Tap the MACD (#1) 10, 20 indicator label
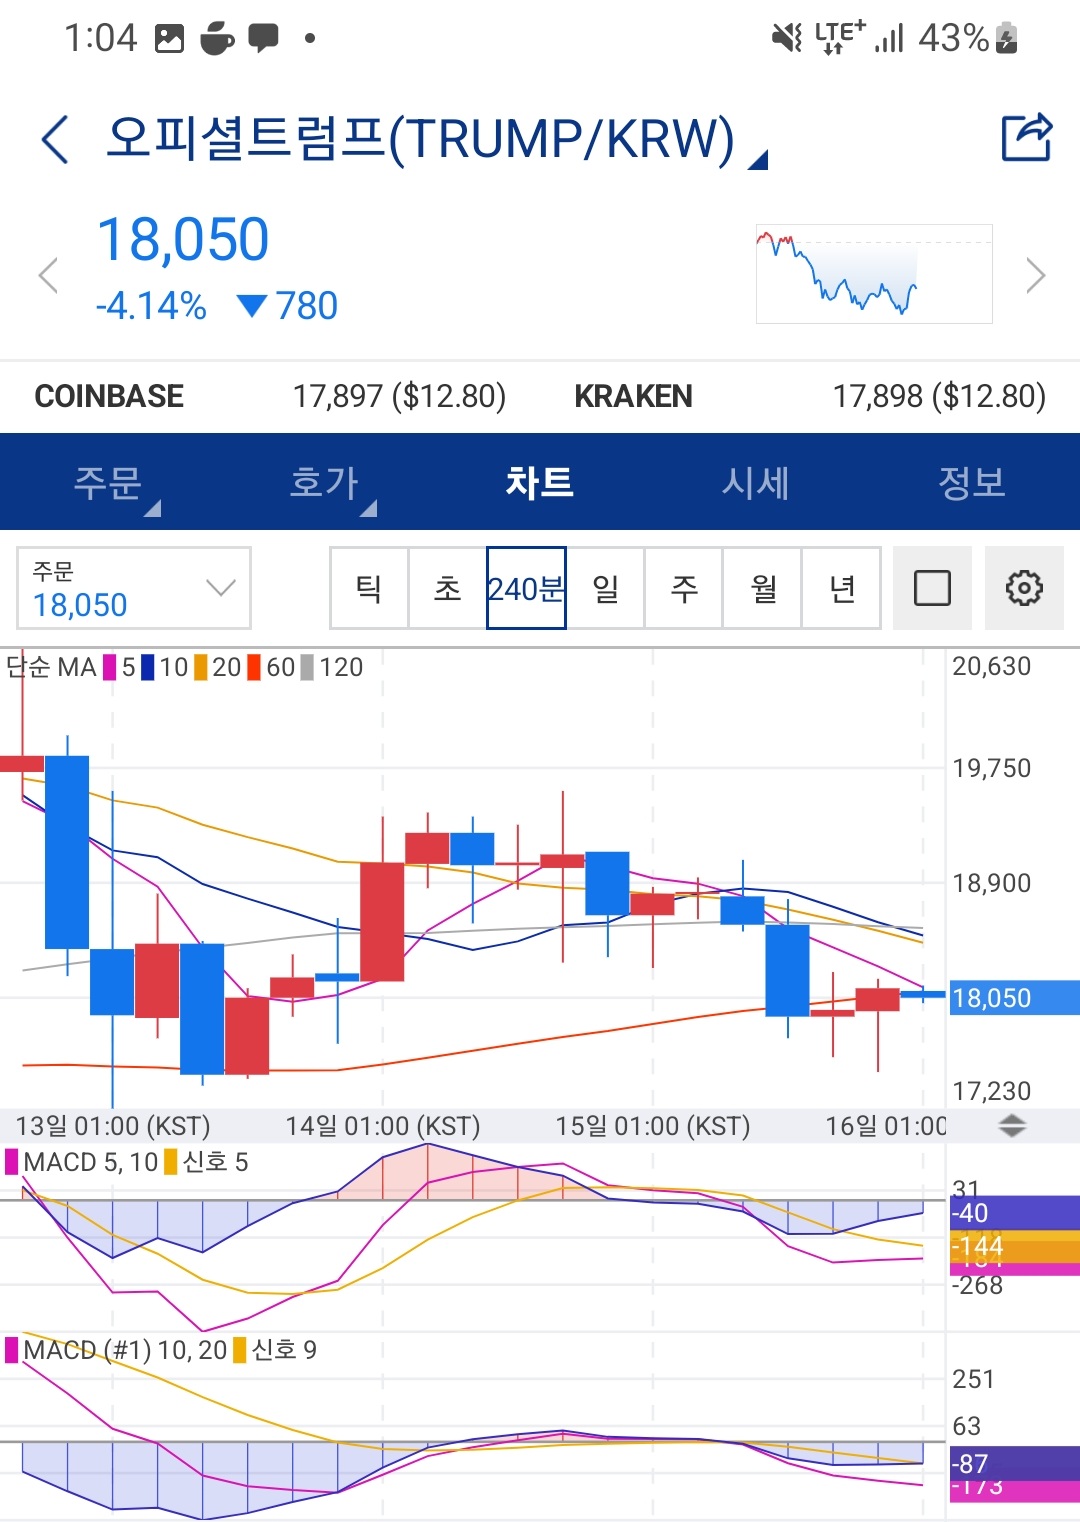 click(x=125, y=1350)
